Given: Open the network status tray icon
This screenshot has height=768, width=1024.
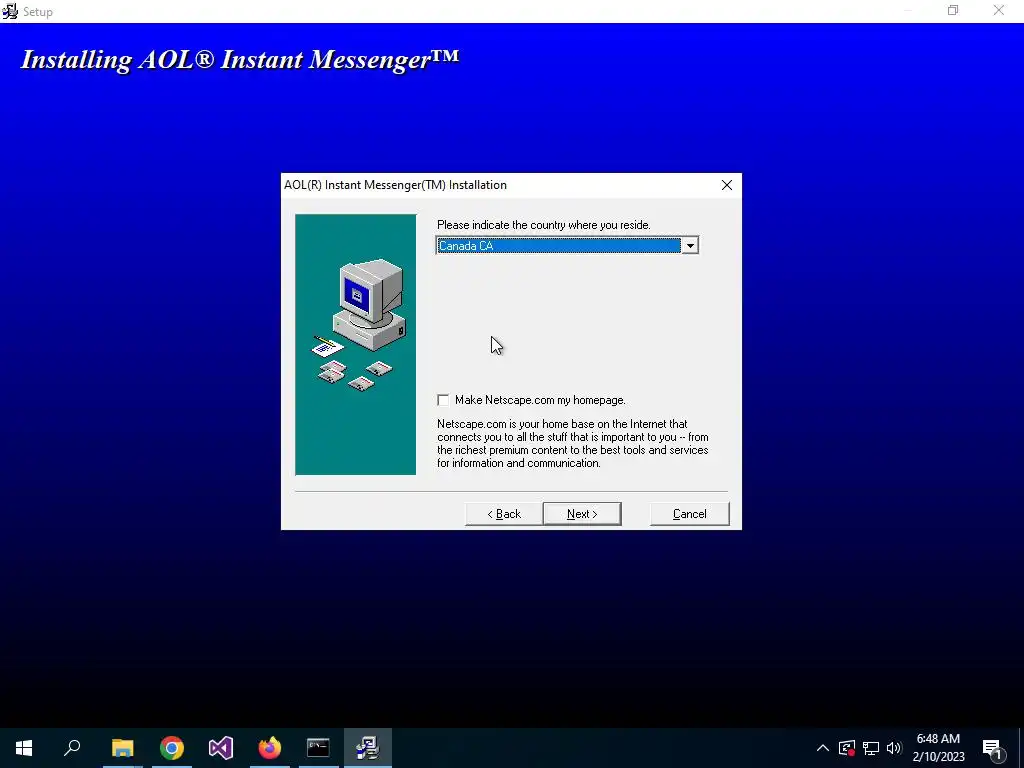Looking at the screenshot, I should pos(871,748).
